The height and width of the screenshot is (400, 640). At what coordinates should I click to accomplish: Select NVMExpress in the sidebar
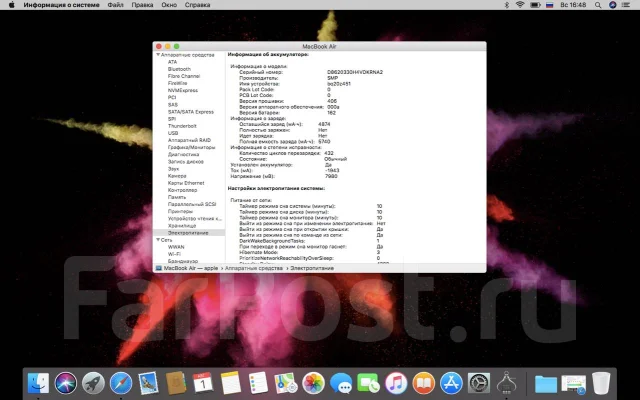coord(183,91)
